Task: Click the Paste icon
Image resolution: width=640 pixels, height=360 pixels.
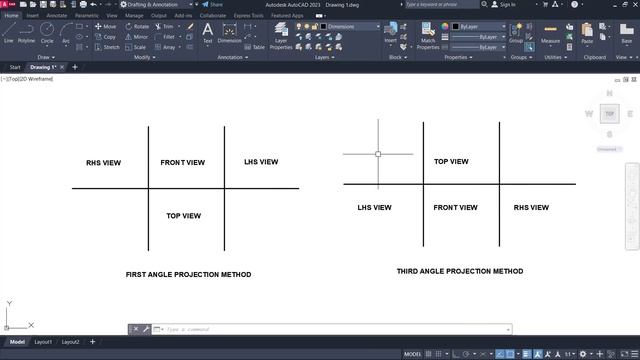Action: coord(587,33)
